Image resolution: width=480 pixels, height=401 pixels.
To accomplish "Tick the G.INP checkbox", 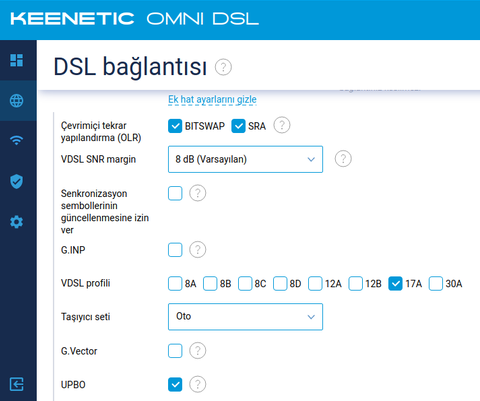I will click(175, 250).
